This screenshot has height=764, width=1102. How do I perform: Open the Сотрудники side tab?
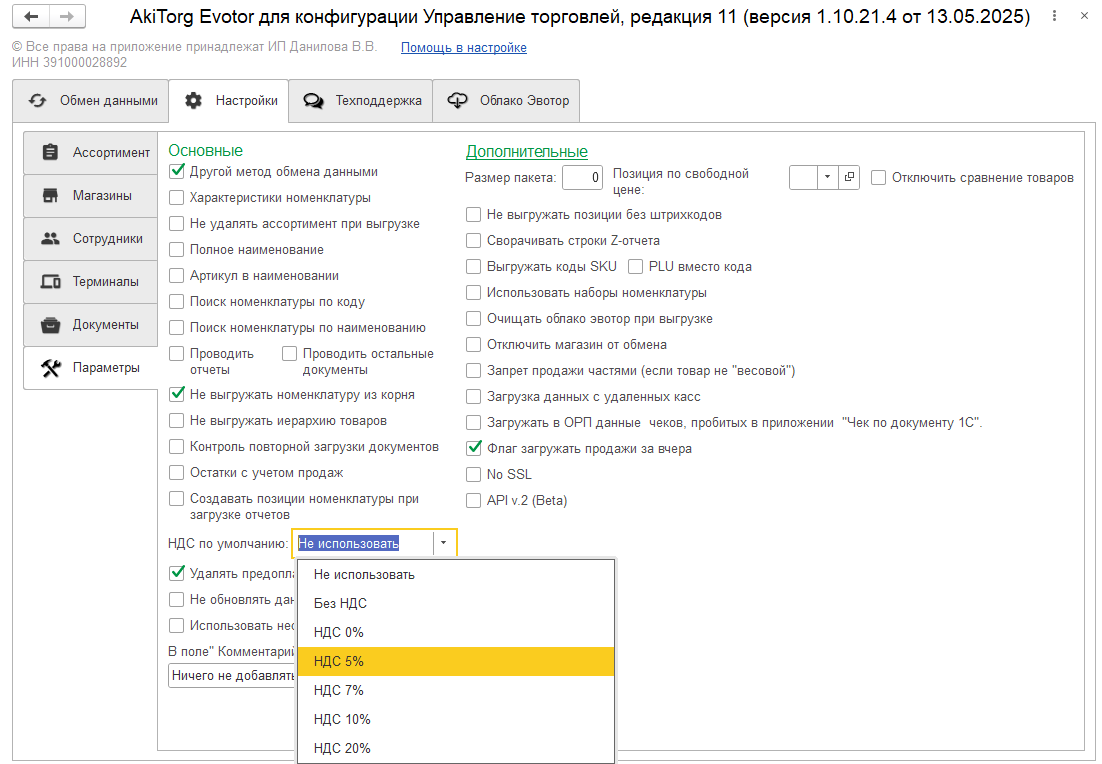(90, 239)
